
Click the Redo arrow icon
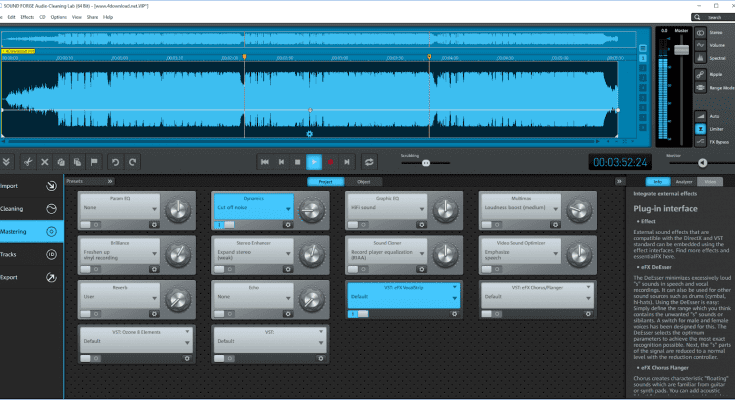(x=132, y=161)
